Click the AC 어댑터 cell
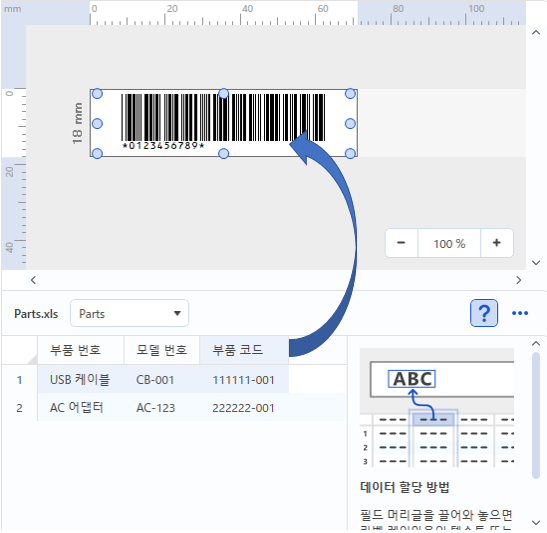This screenshot has height=533, width=547. point(81,407)
